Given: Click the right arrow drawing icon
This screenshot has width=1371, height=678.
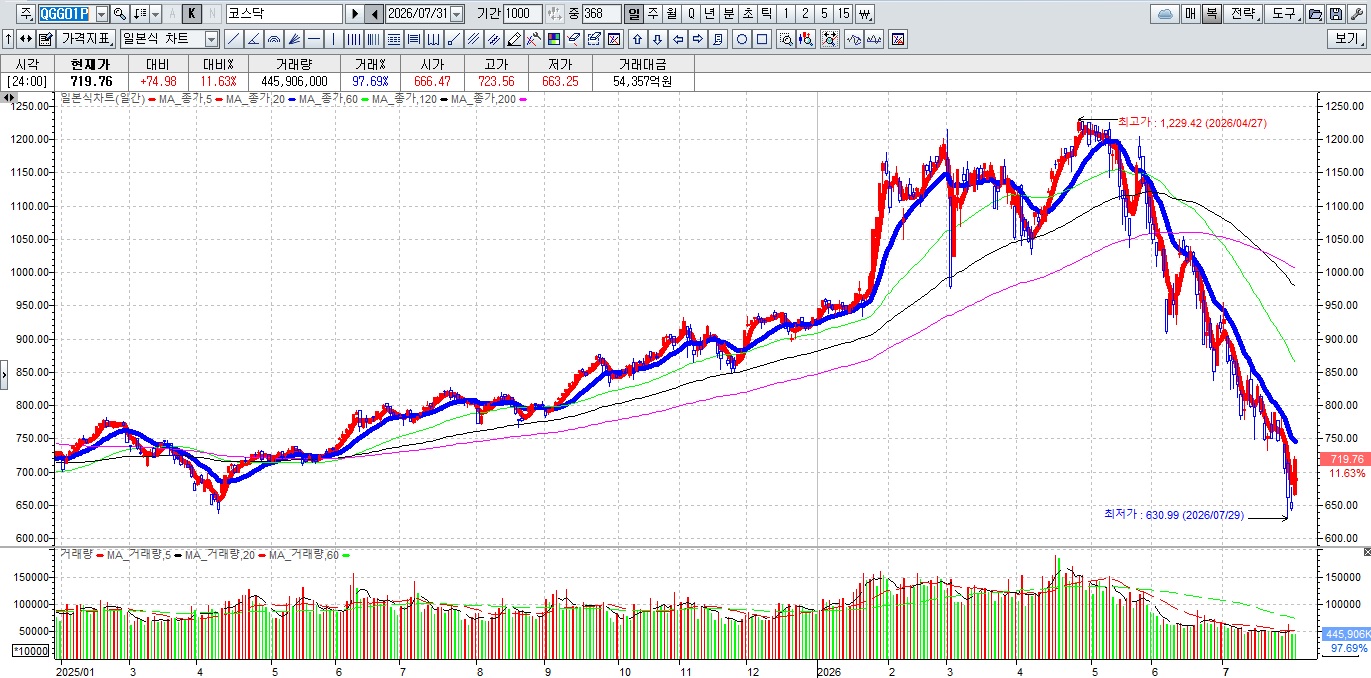Looking at the screenshot, I should (697, 39).
